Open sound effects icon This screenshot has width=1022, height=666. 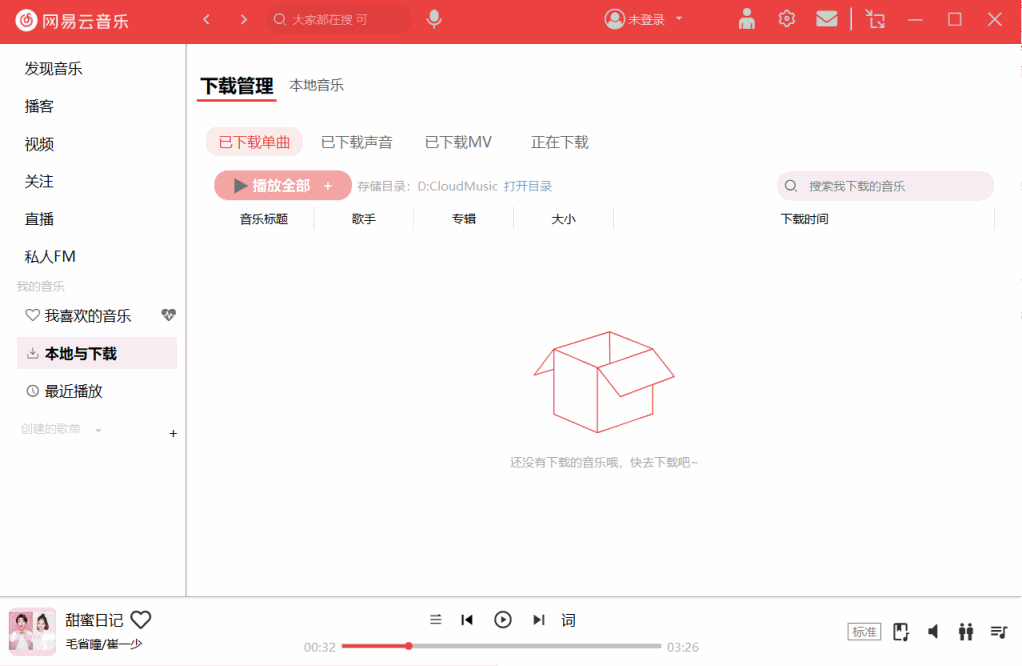[x=901, y=632]
